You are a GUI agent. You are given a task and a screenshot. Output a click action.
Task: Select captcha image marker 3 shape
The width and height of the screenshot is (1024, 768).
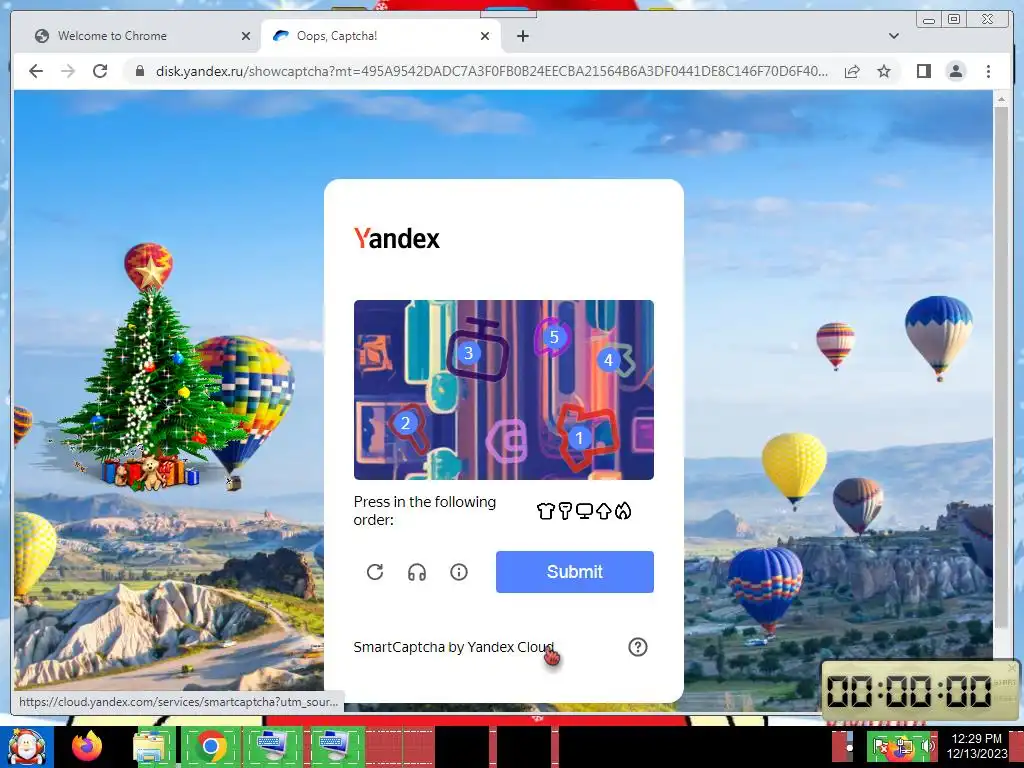(468, 353)
